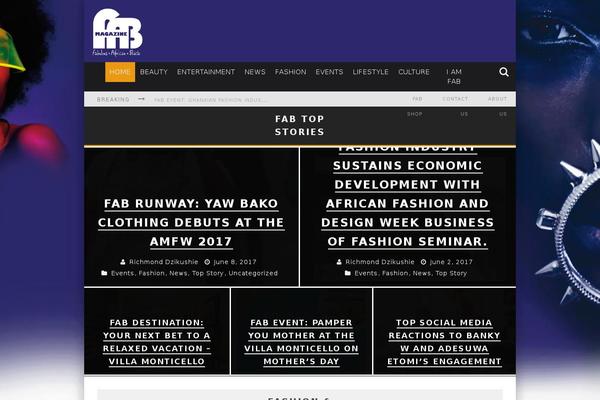The height and width of the screenshot is (400, 600).
Task: Click author Richmond Dzikushie on seminar story
Action: point(380,262)
